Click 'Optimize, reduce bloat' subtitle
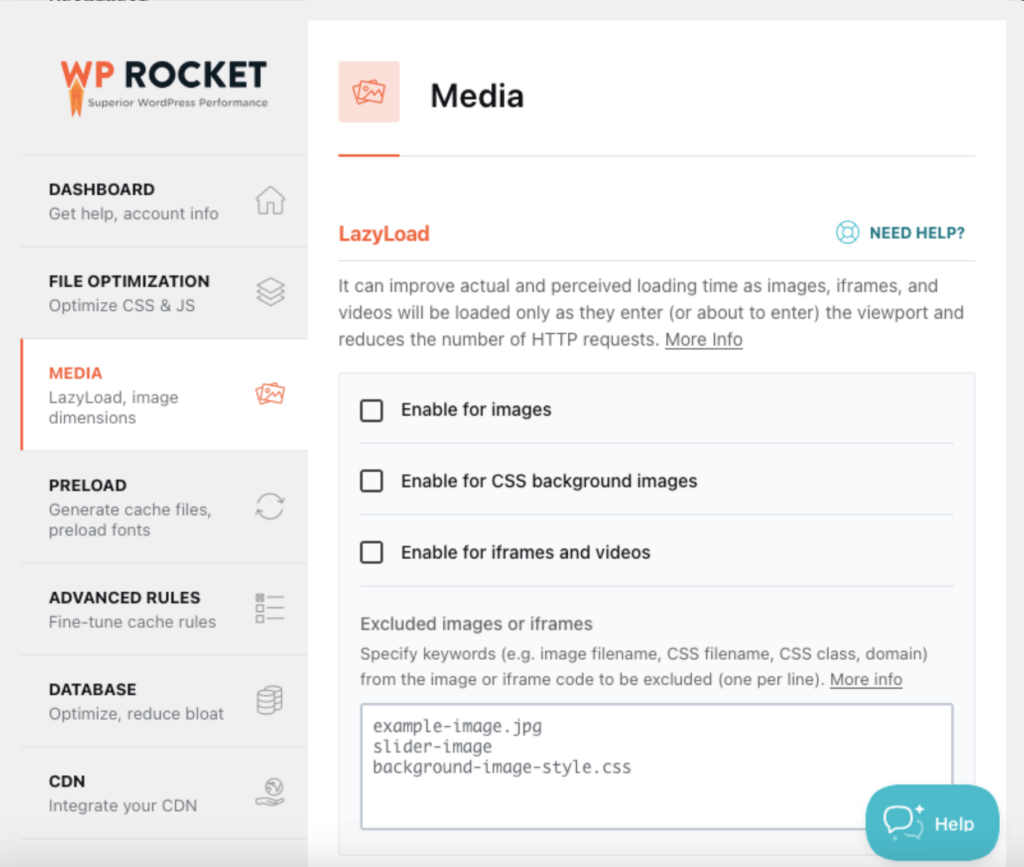 pyautogui.click(x=136, y=714)
